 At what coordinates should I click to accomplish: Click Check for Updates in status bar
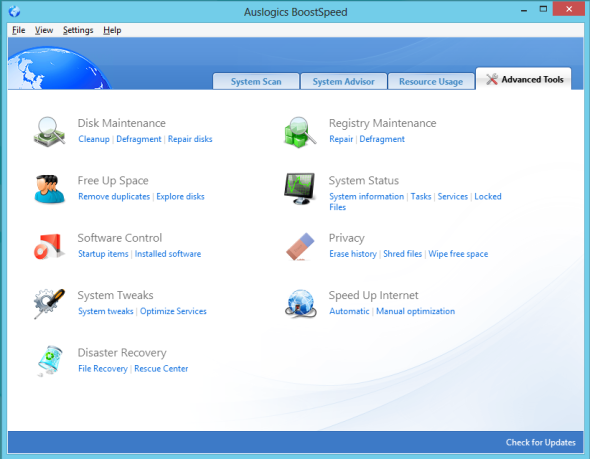coord(541,442)
